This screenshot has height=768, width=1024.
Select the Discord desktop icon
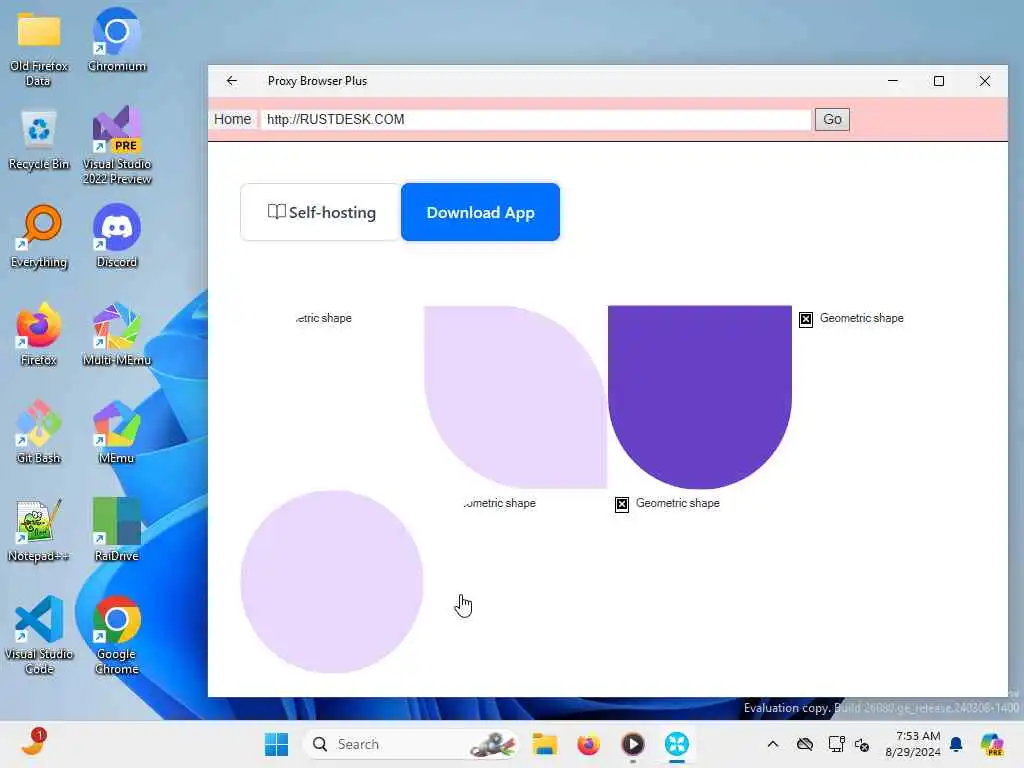pyautogui.click(x=117, y=236)
